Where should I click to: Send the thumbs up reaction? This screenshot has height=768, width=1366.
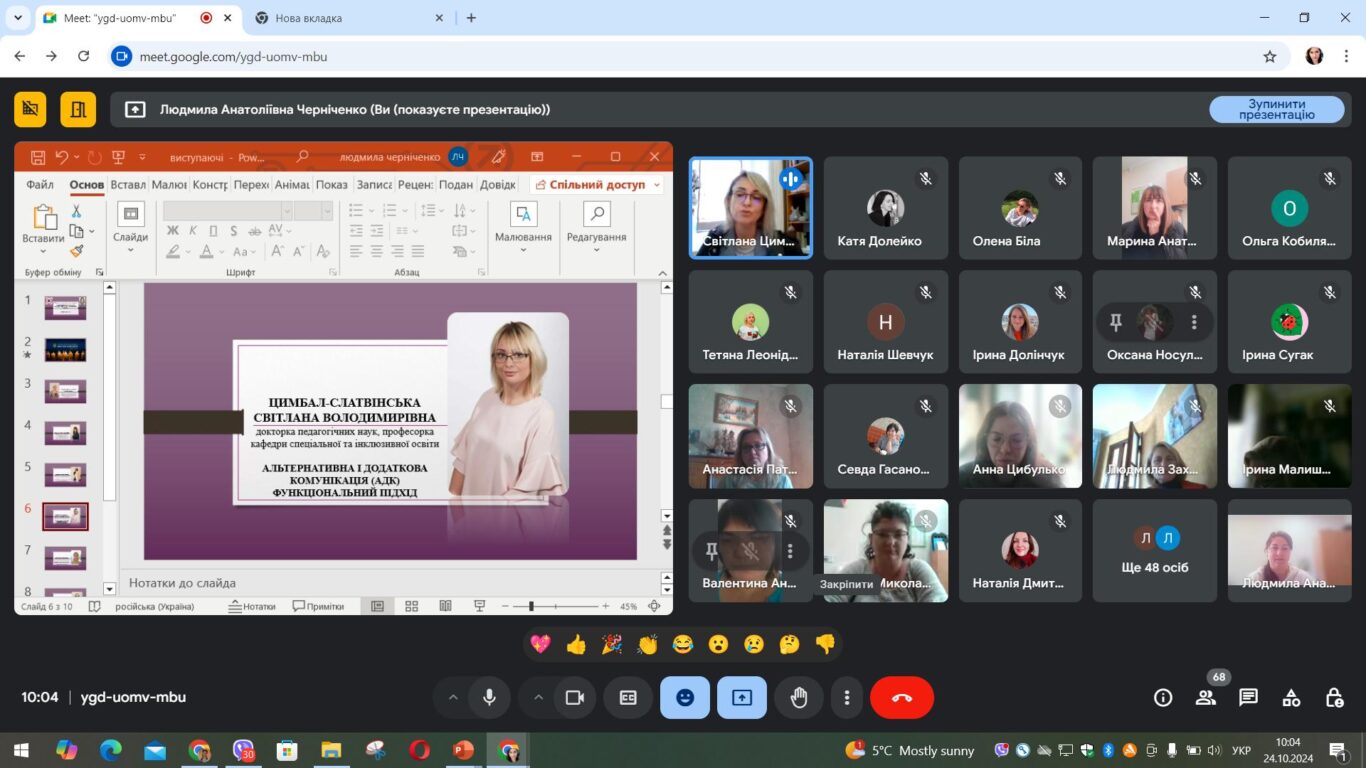(x=576, y=644)
